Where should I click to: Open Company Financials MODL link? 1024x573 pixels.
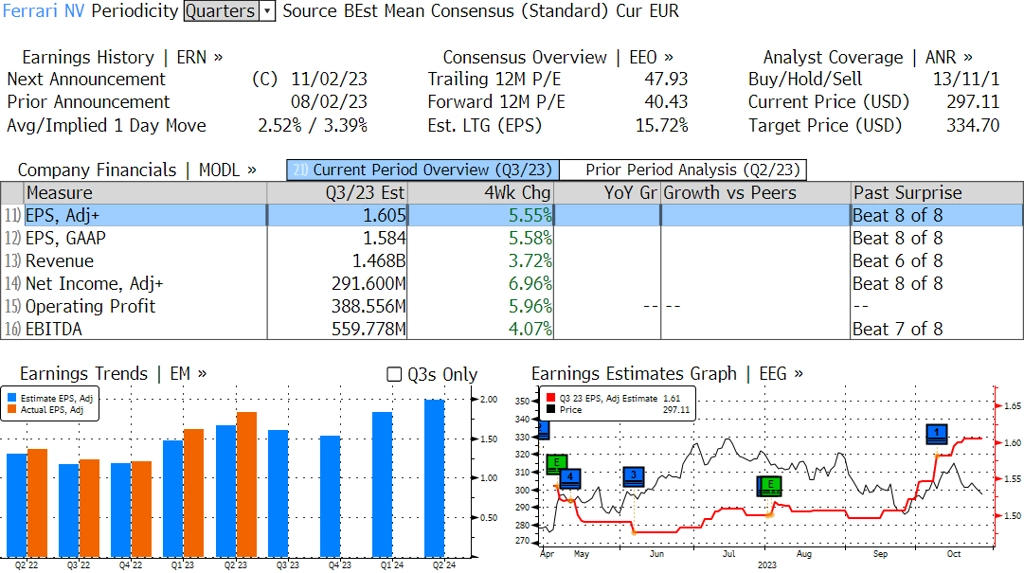coord(137,170)
